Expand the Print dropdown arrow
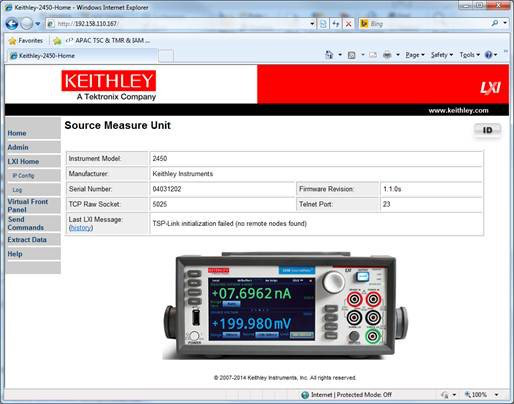Screen dimensions: 514x404 (398, 55)
